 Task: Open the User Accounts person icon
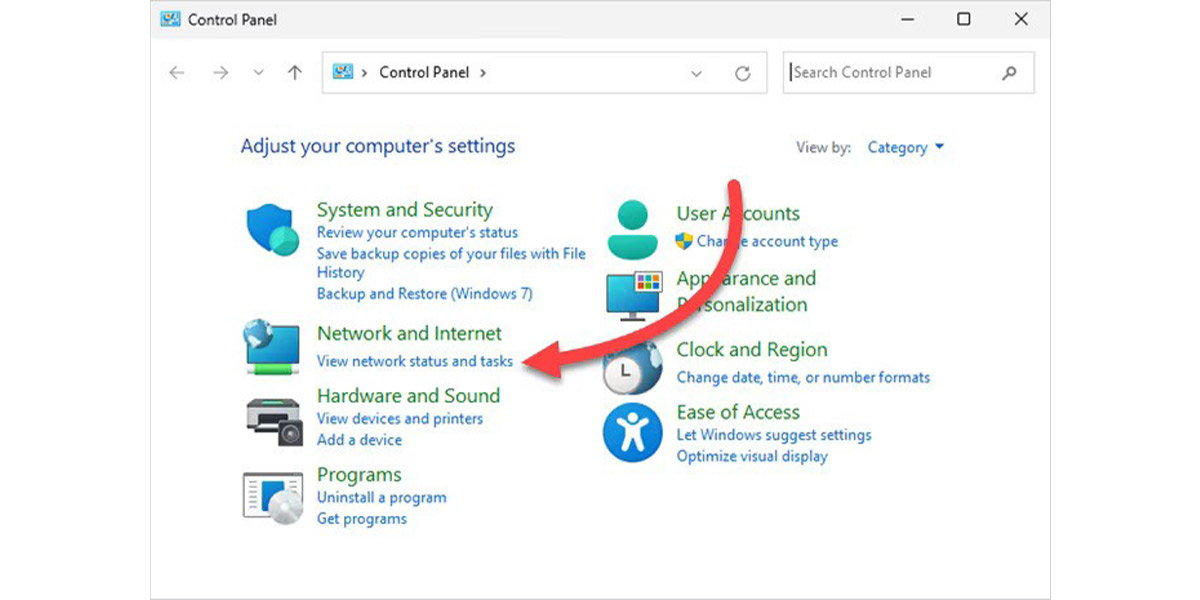point(635,230)
